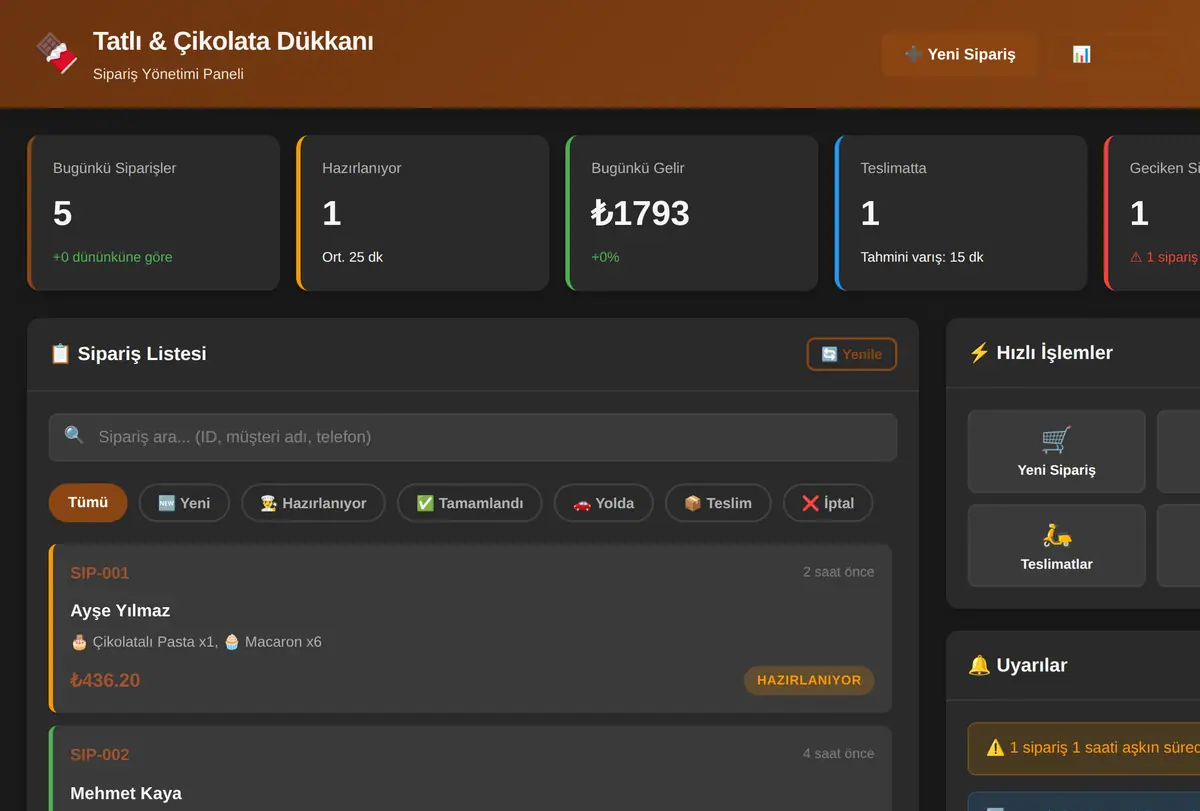Screen dimensions: 1200x811
Task: Click the Sipariş Yönetimi Paneli subtitle
Action: point(168,74)
